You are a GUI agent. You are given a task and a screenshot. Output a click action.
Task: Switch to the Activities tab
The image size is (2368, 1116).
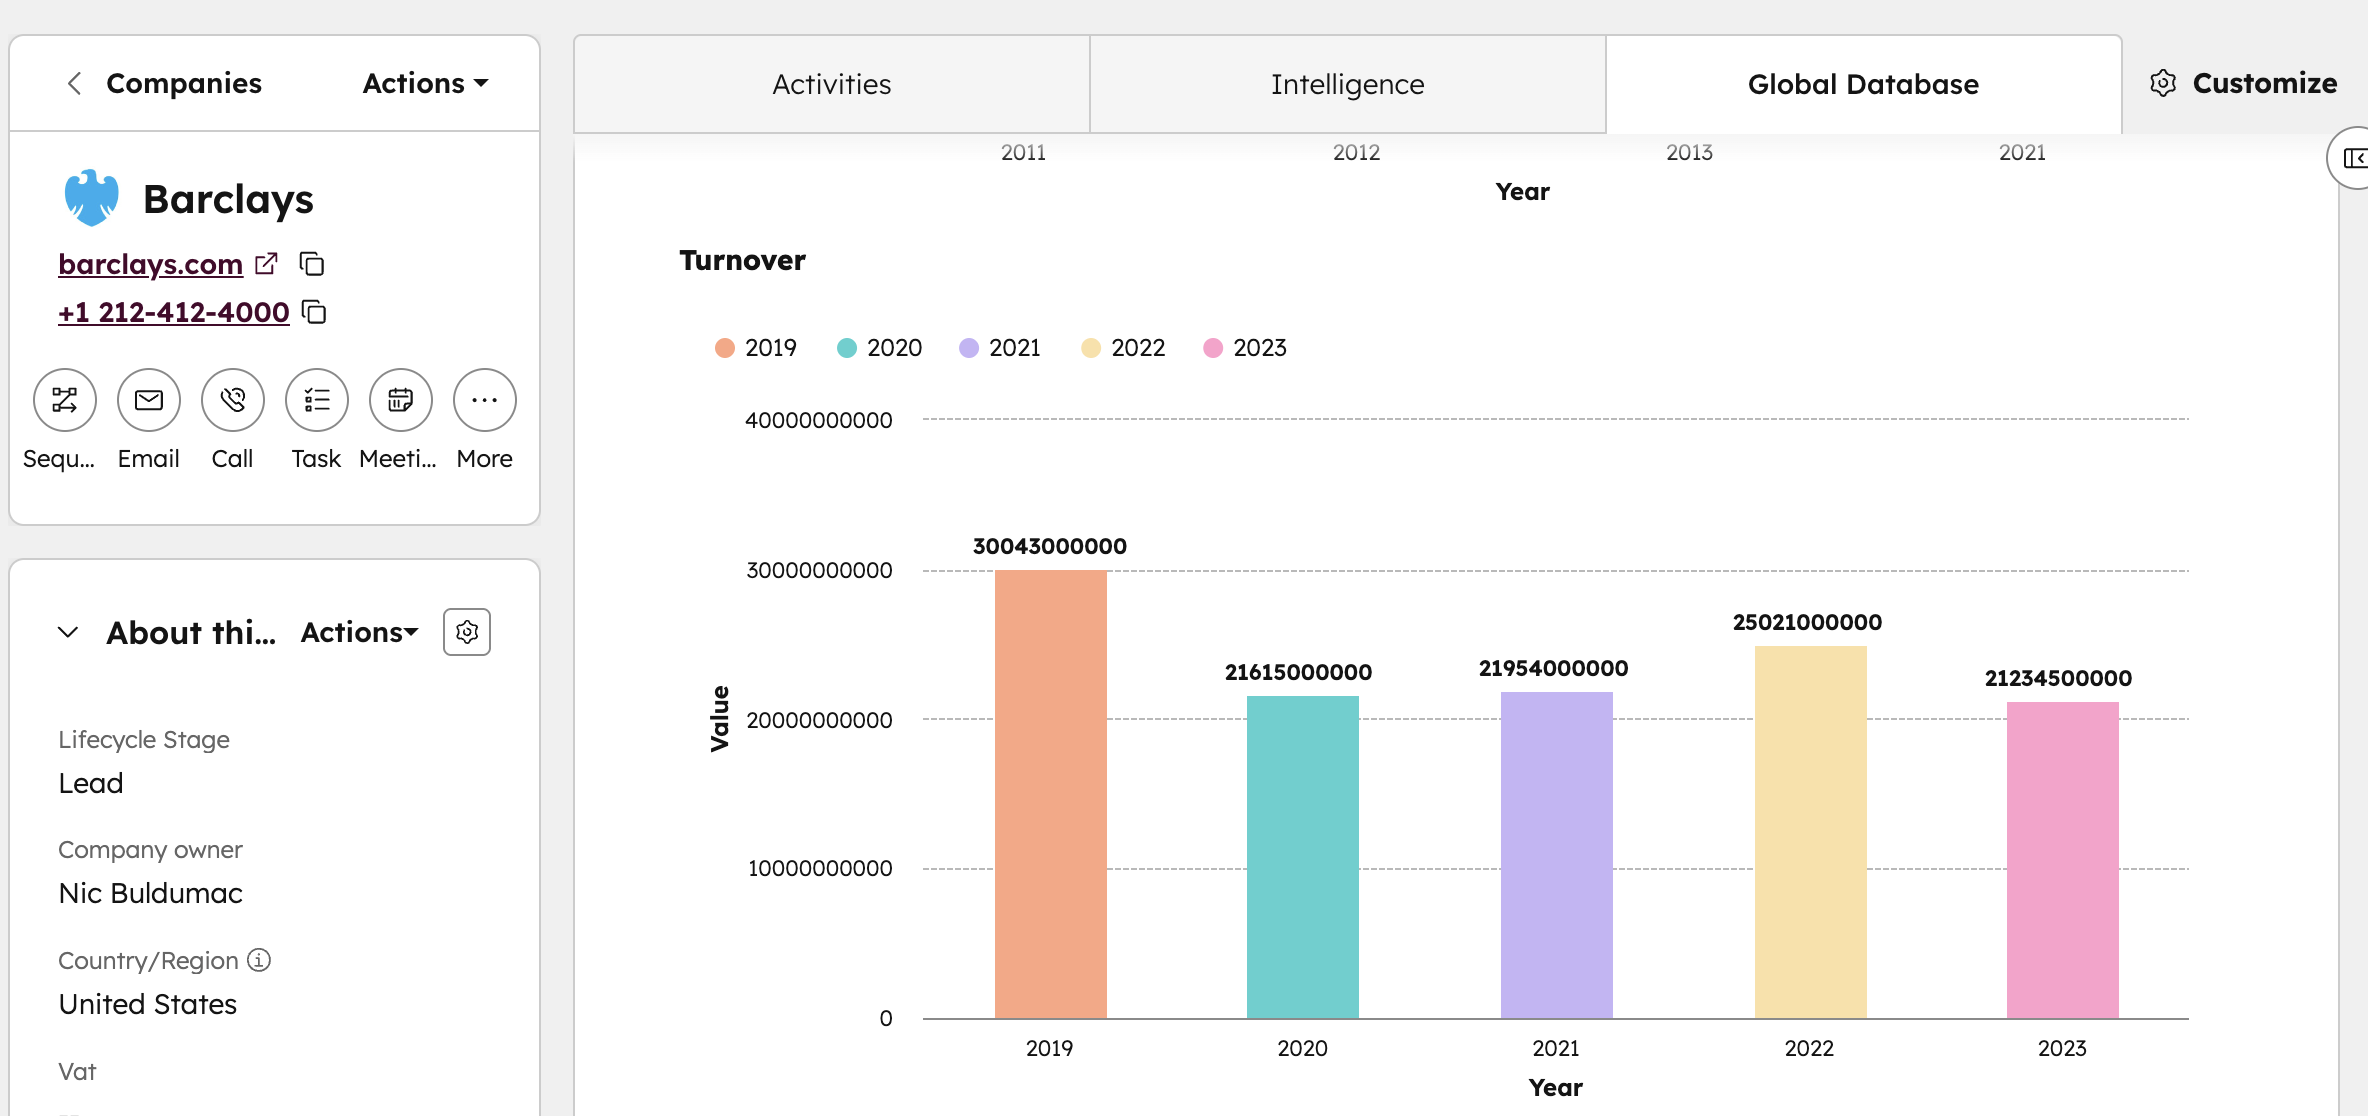pos(832,84)
